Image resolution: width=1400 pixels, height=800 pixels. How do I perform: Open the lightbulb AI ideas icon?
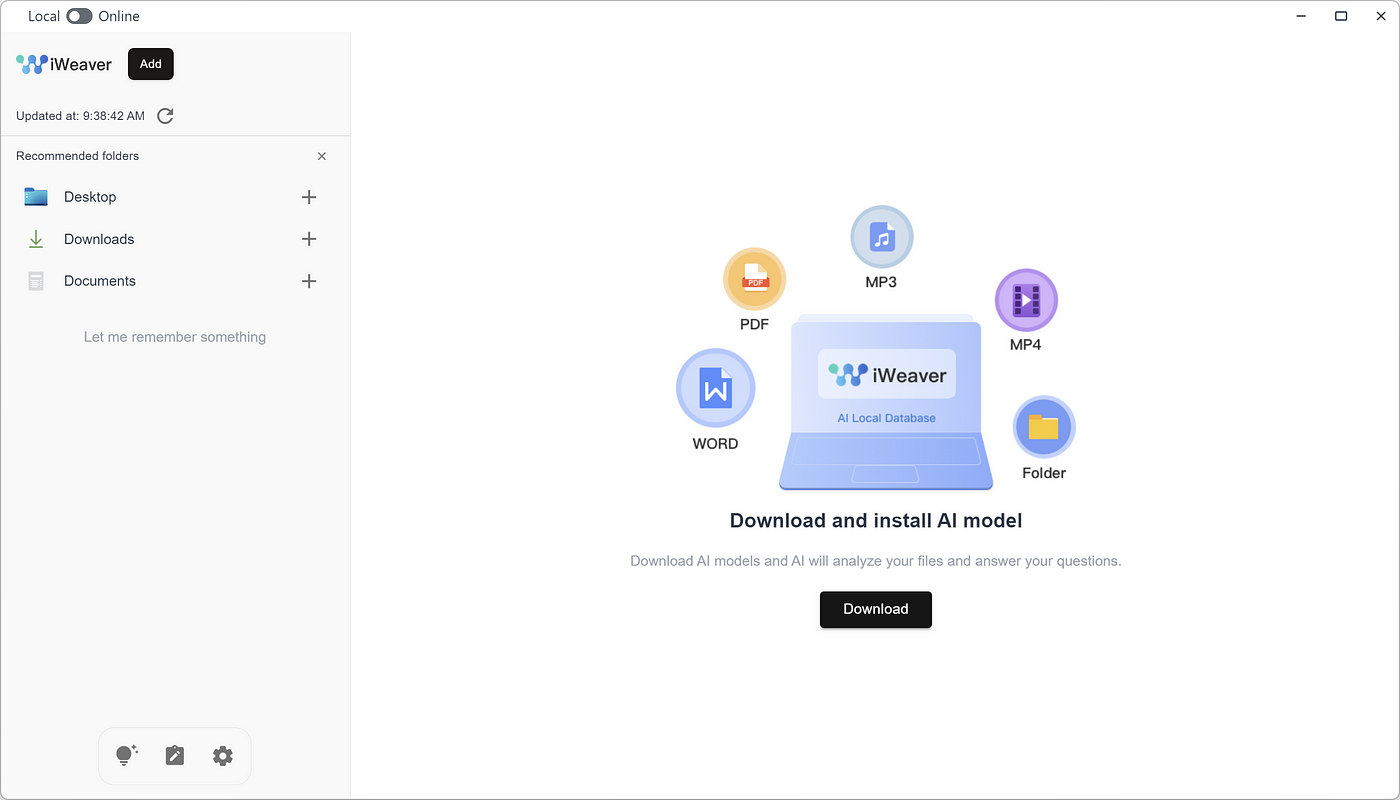click(x=126, y=756)
